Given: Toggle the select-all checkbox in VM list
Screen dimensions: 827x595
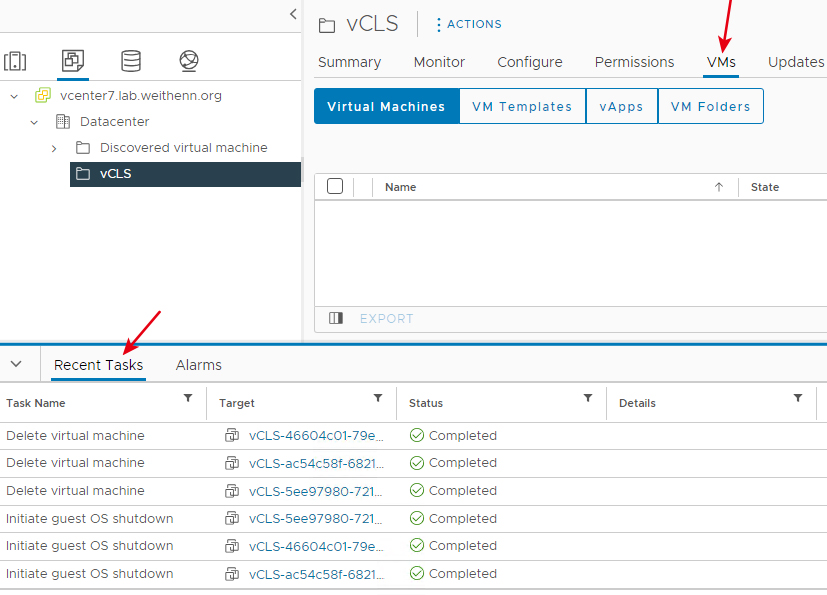Looking at the screenshot, I should pyautogui.click(x=335, y=186).
